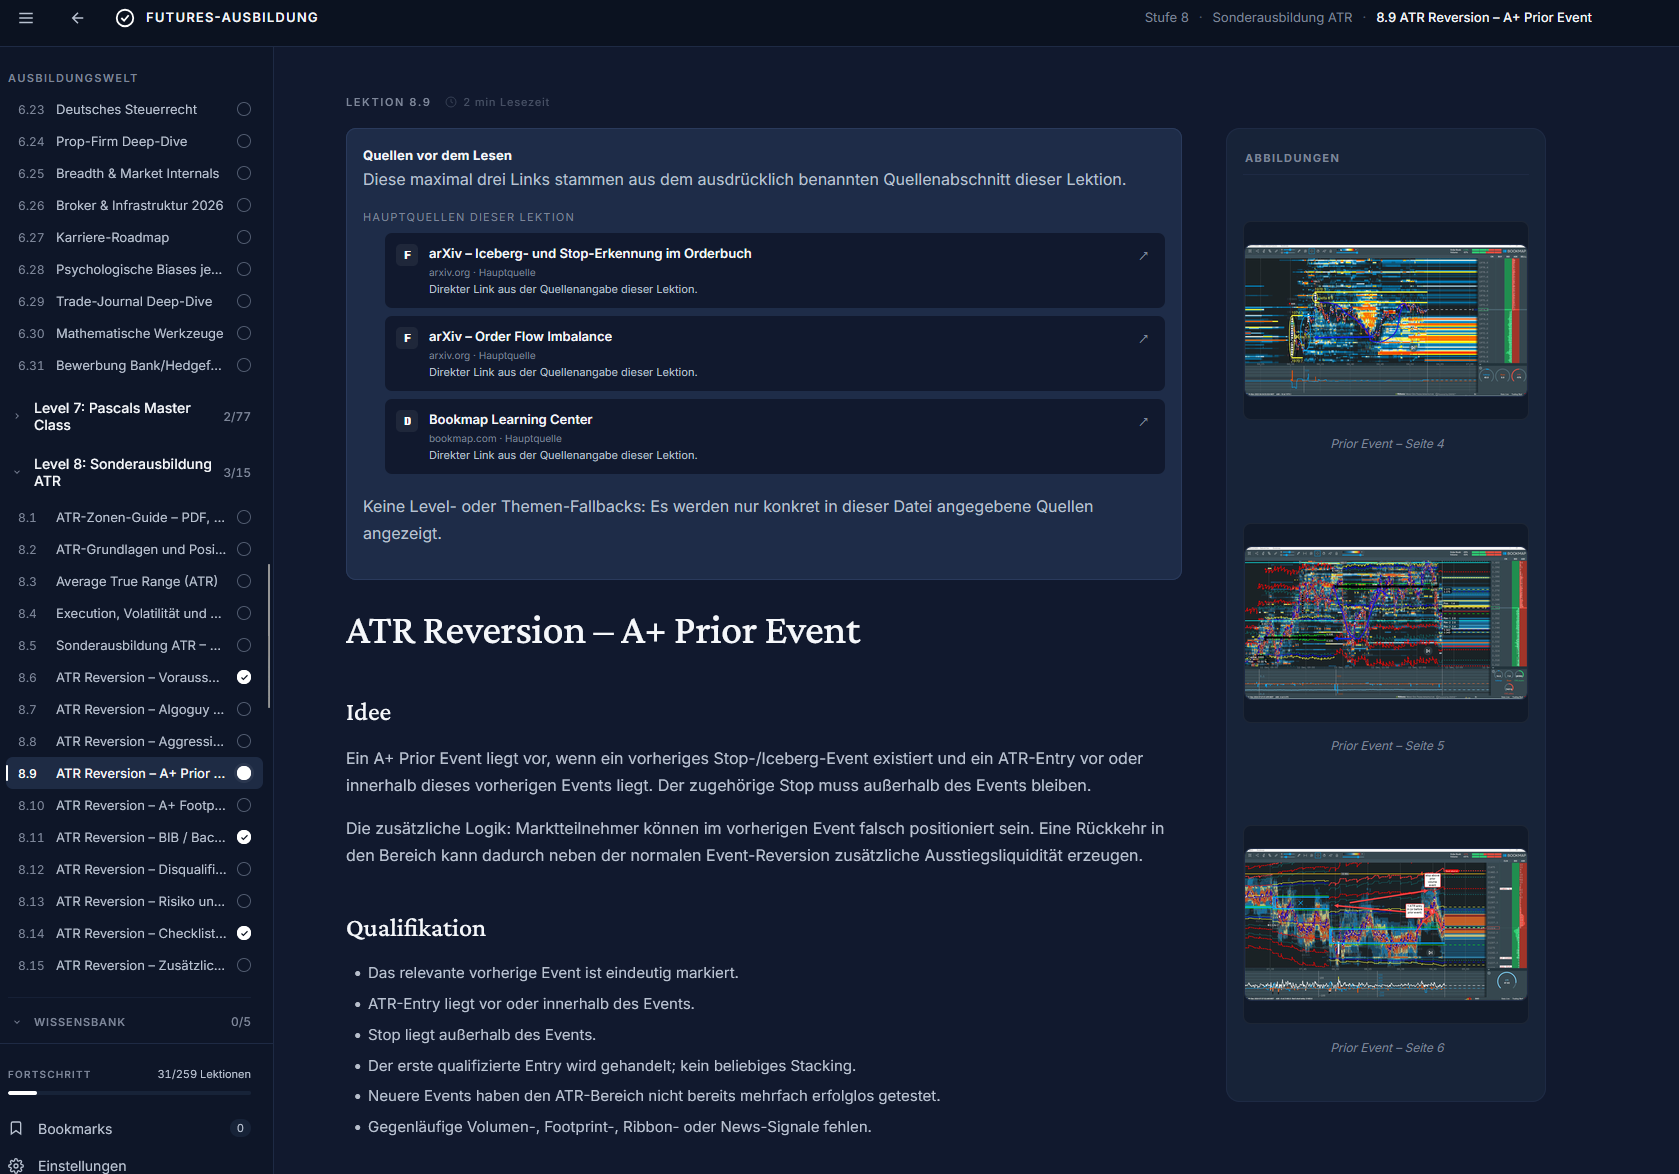Open lesson 8.10 ATR Reversion – A+ Footp...
Image resolution: width=1679 pixels, height=1174 pixels.
point(134,805)
